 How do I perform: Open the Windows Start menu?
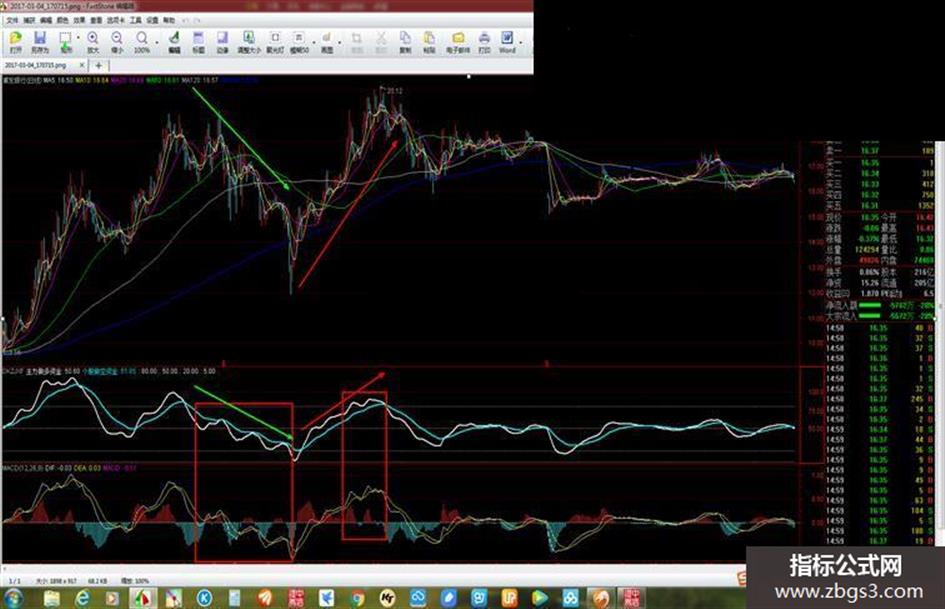13,598
